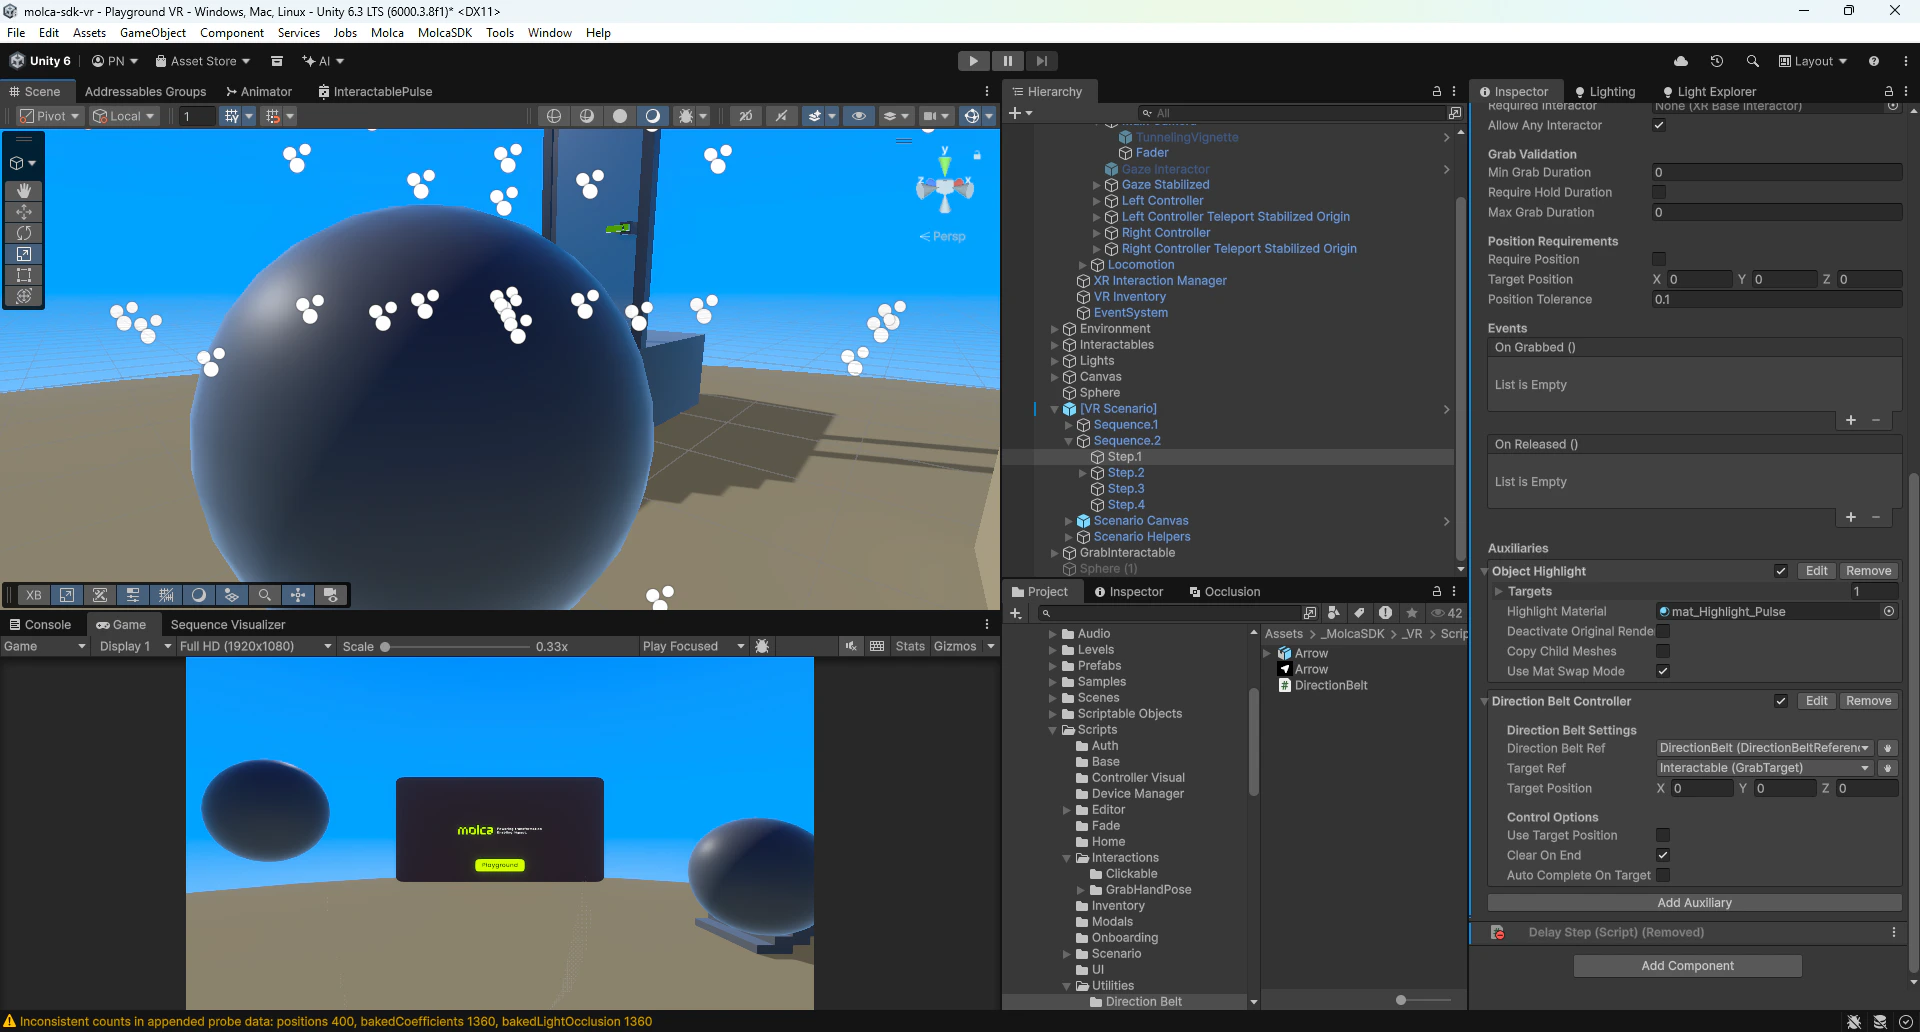Open global search magnifier icon
This screenshot has width=1920, height=1032.
pyautogui.click(x=1752, y=61)
